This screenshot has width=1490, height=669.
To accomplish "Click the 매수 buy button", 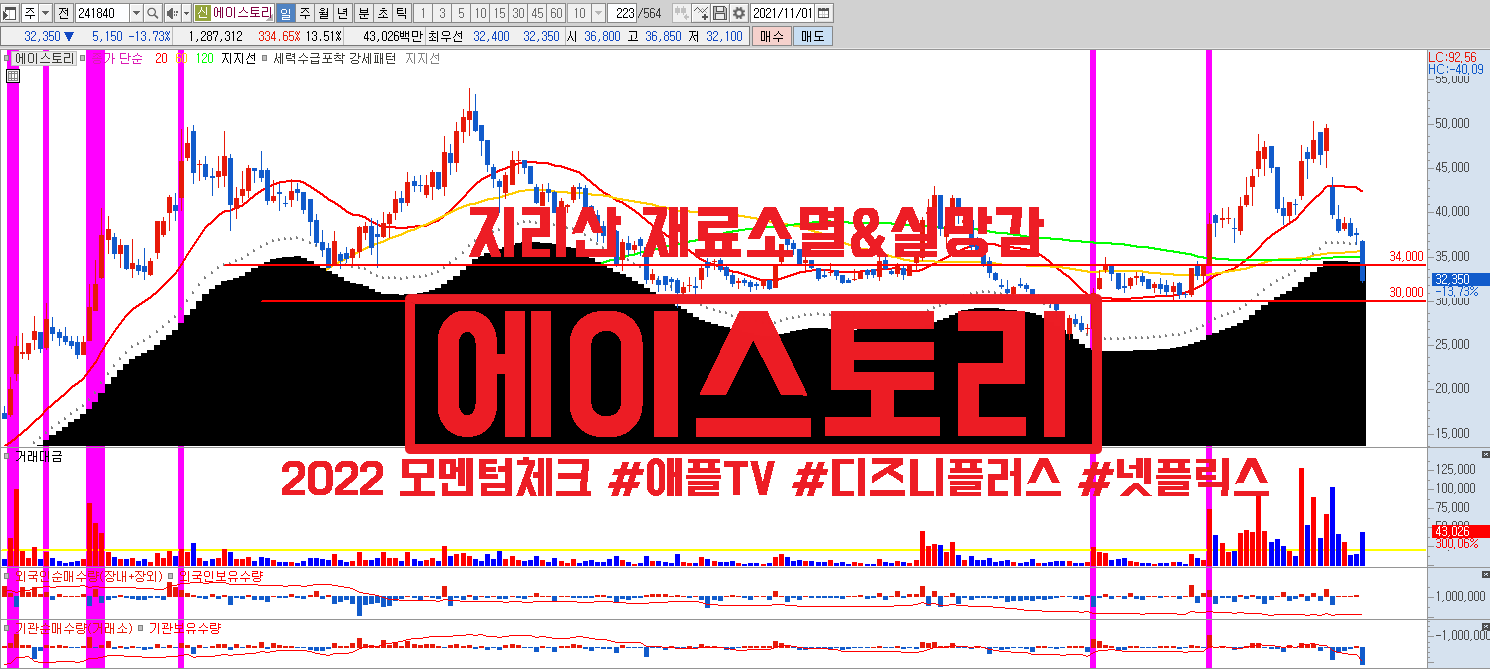I will tap(772, 36).
